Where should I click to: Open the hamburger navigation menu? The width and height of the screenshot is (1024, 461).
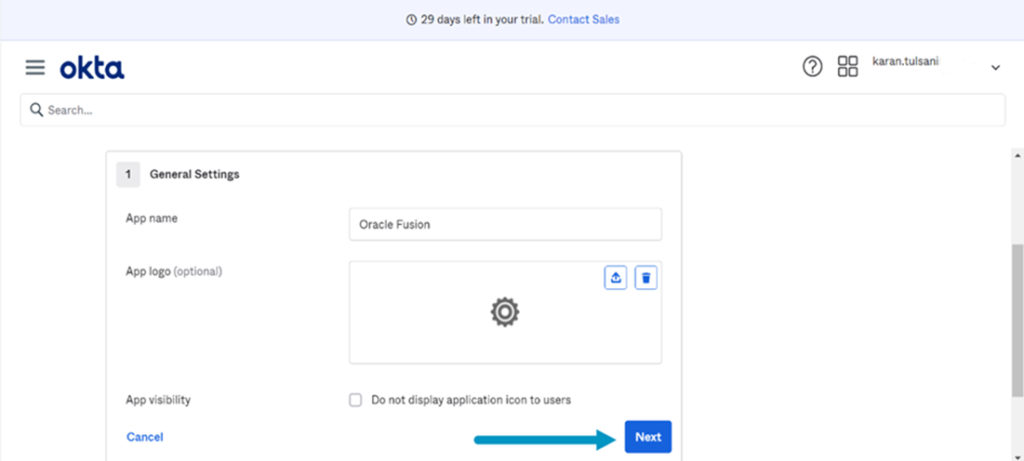pyautogui.click(x=35, y=67)
